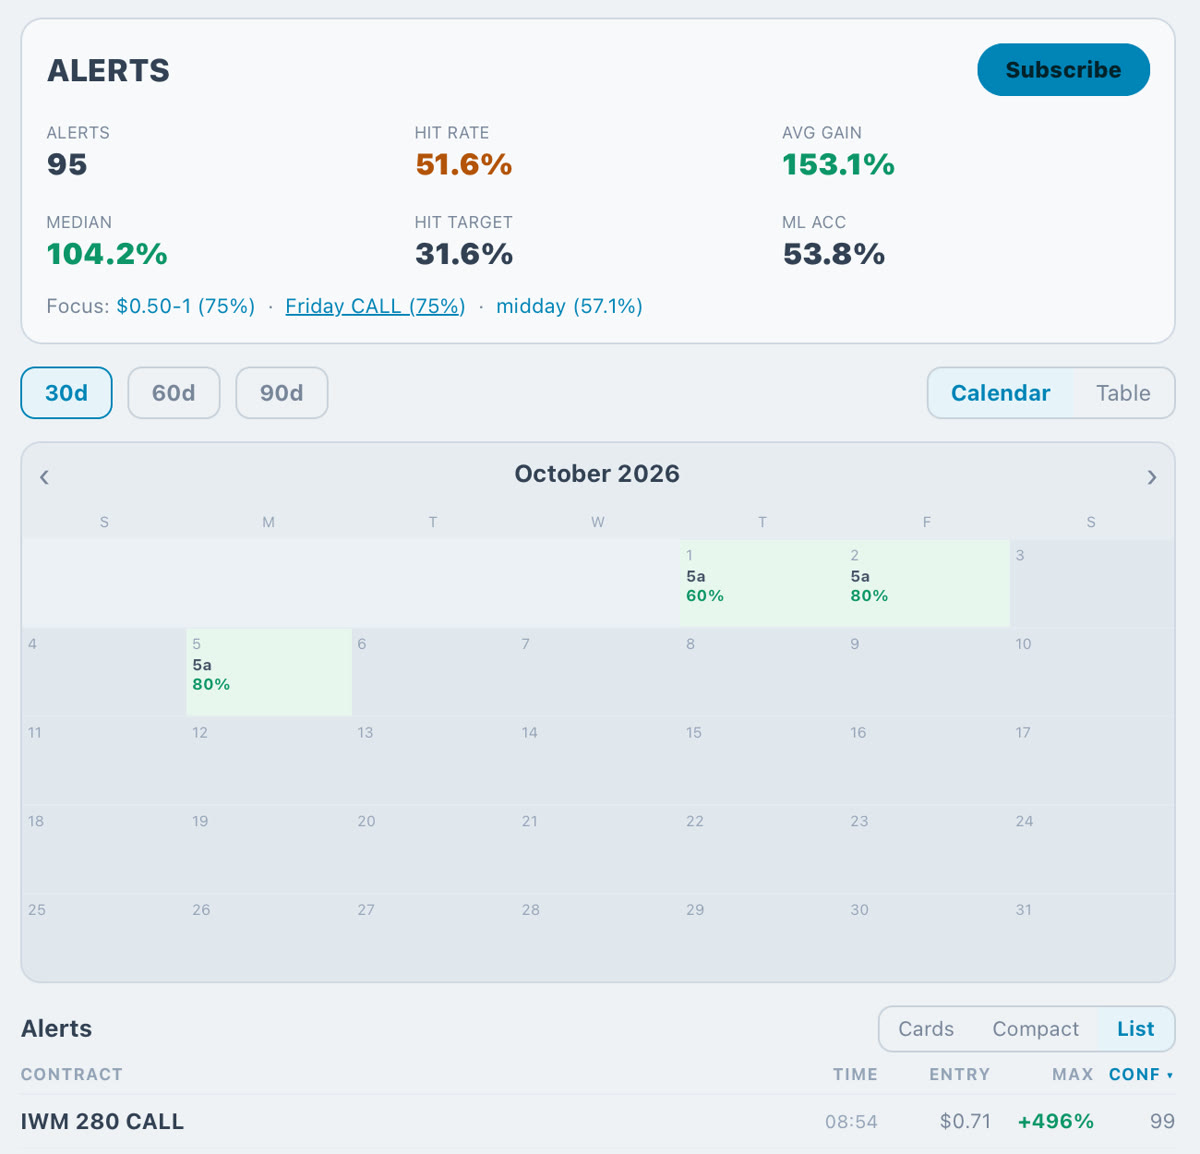Switch to the 90d time range
This screenshot has width=1200, height=1154.
pyautogui.click(x=282, y=393)
